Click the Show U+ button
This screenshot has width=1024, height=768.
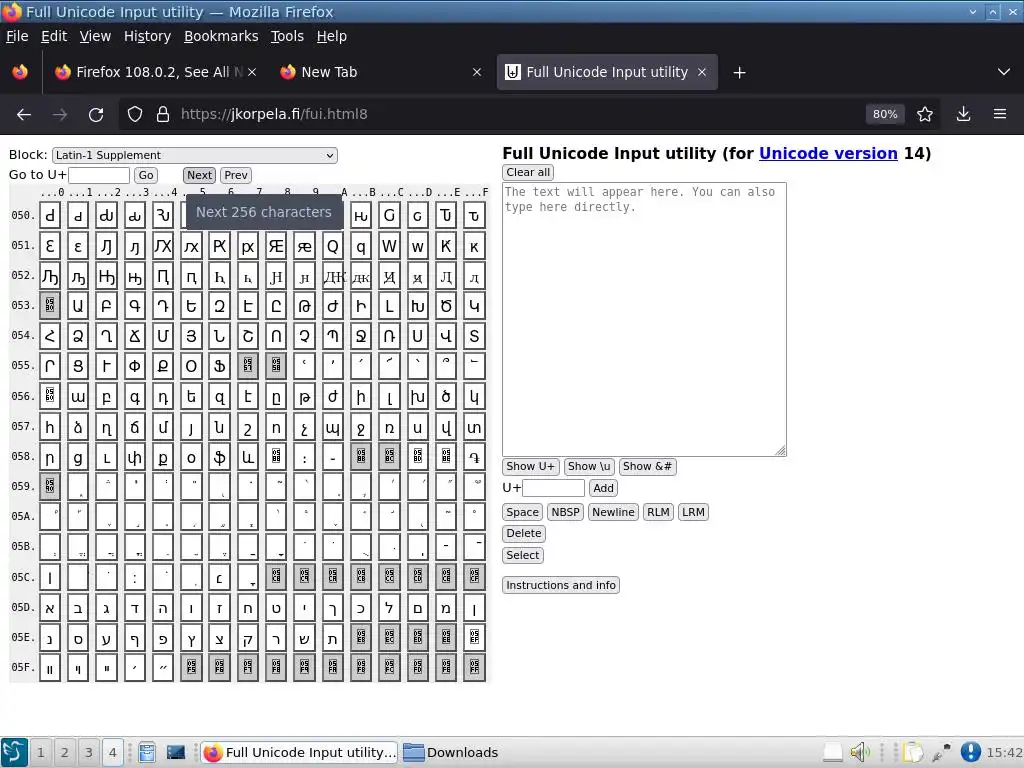click(x=530, y=466)
